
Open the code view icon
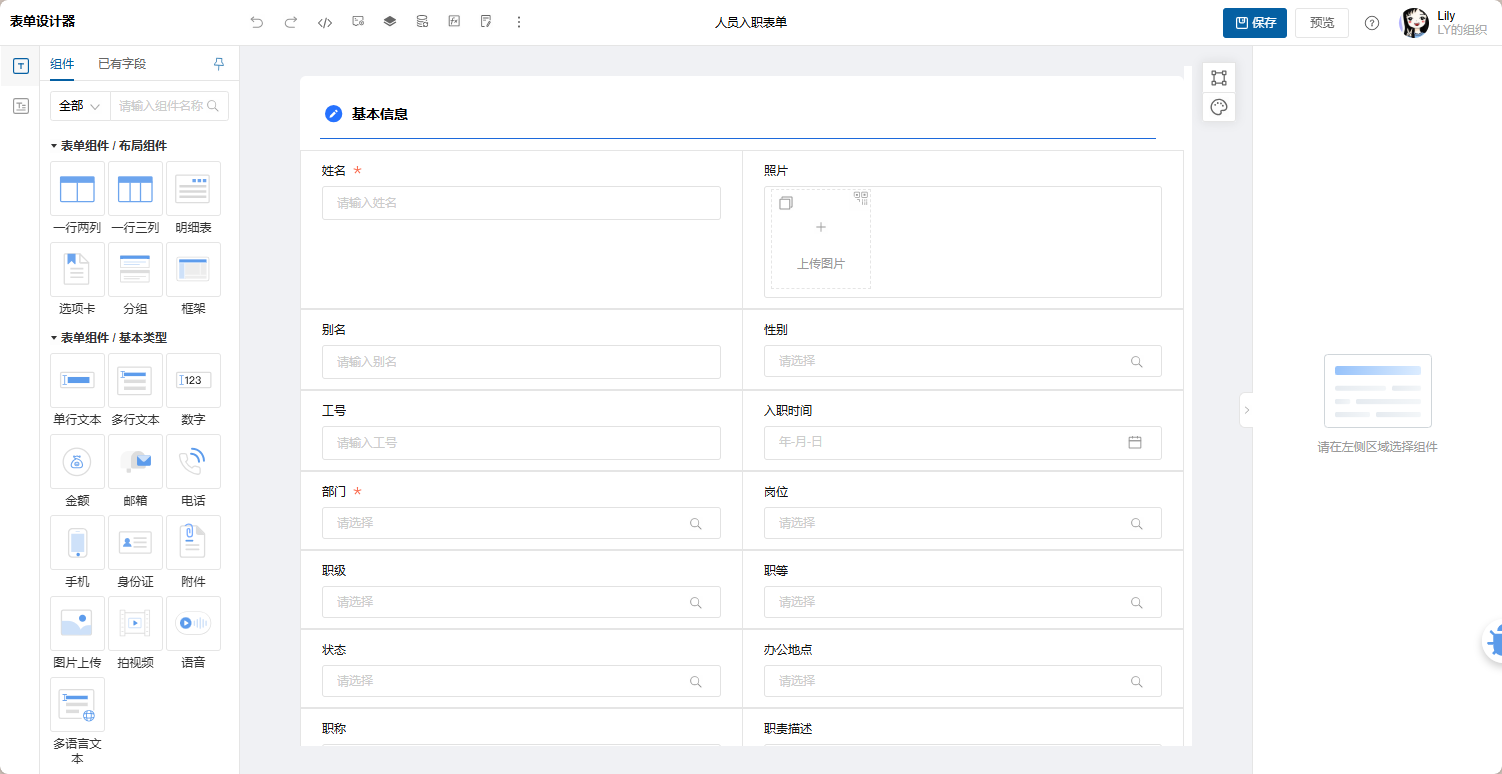tap(324, 22)
